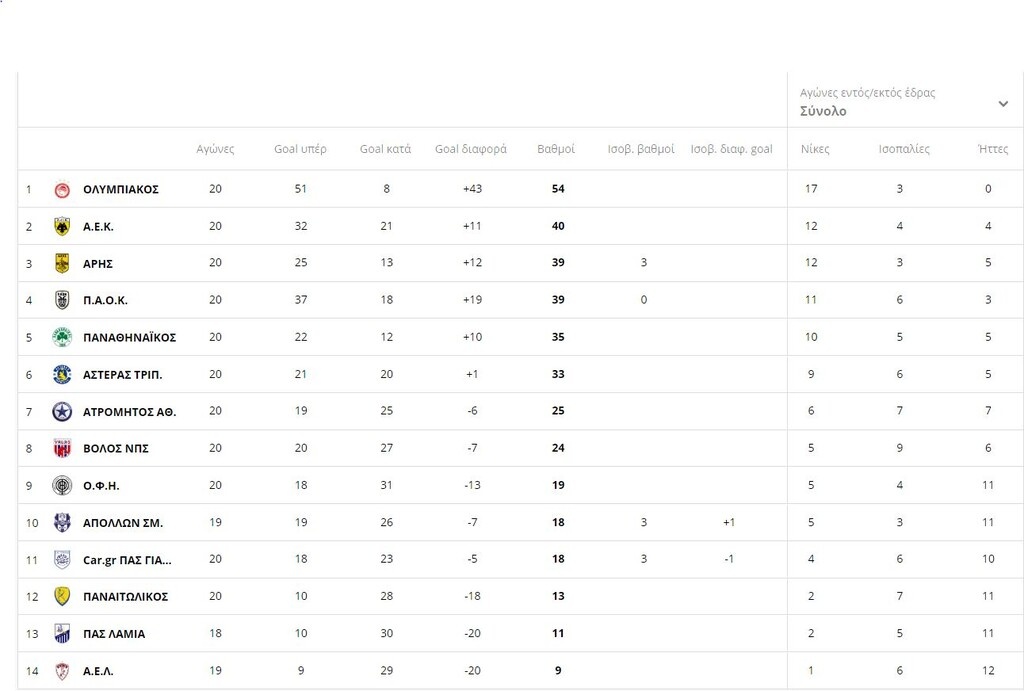Sort table by Goal διαφορά header
The image size is (1024, 691).
[x=471, y=149]
